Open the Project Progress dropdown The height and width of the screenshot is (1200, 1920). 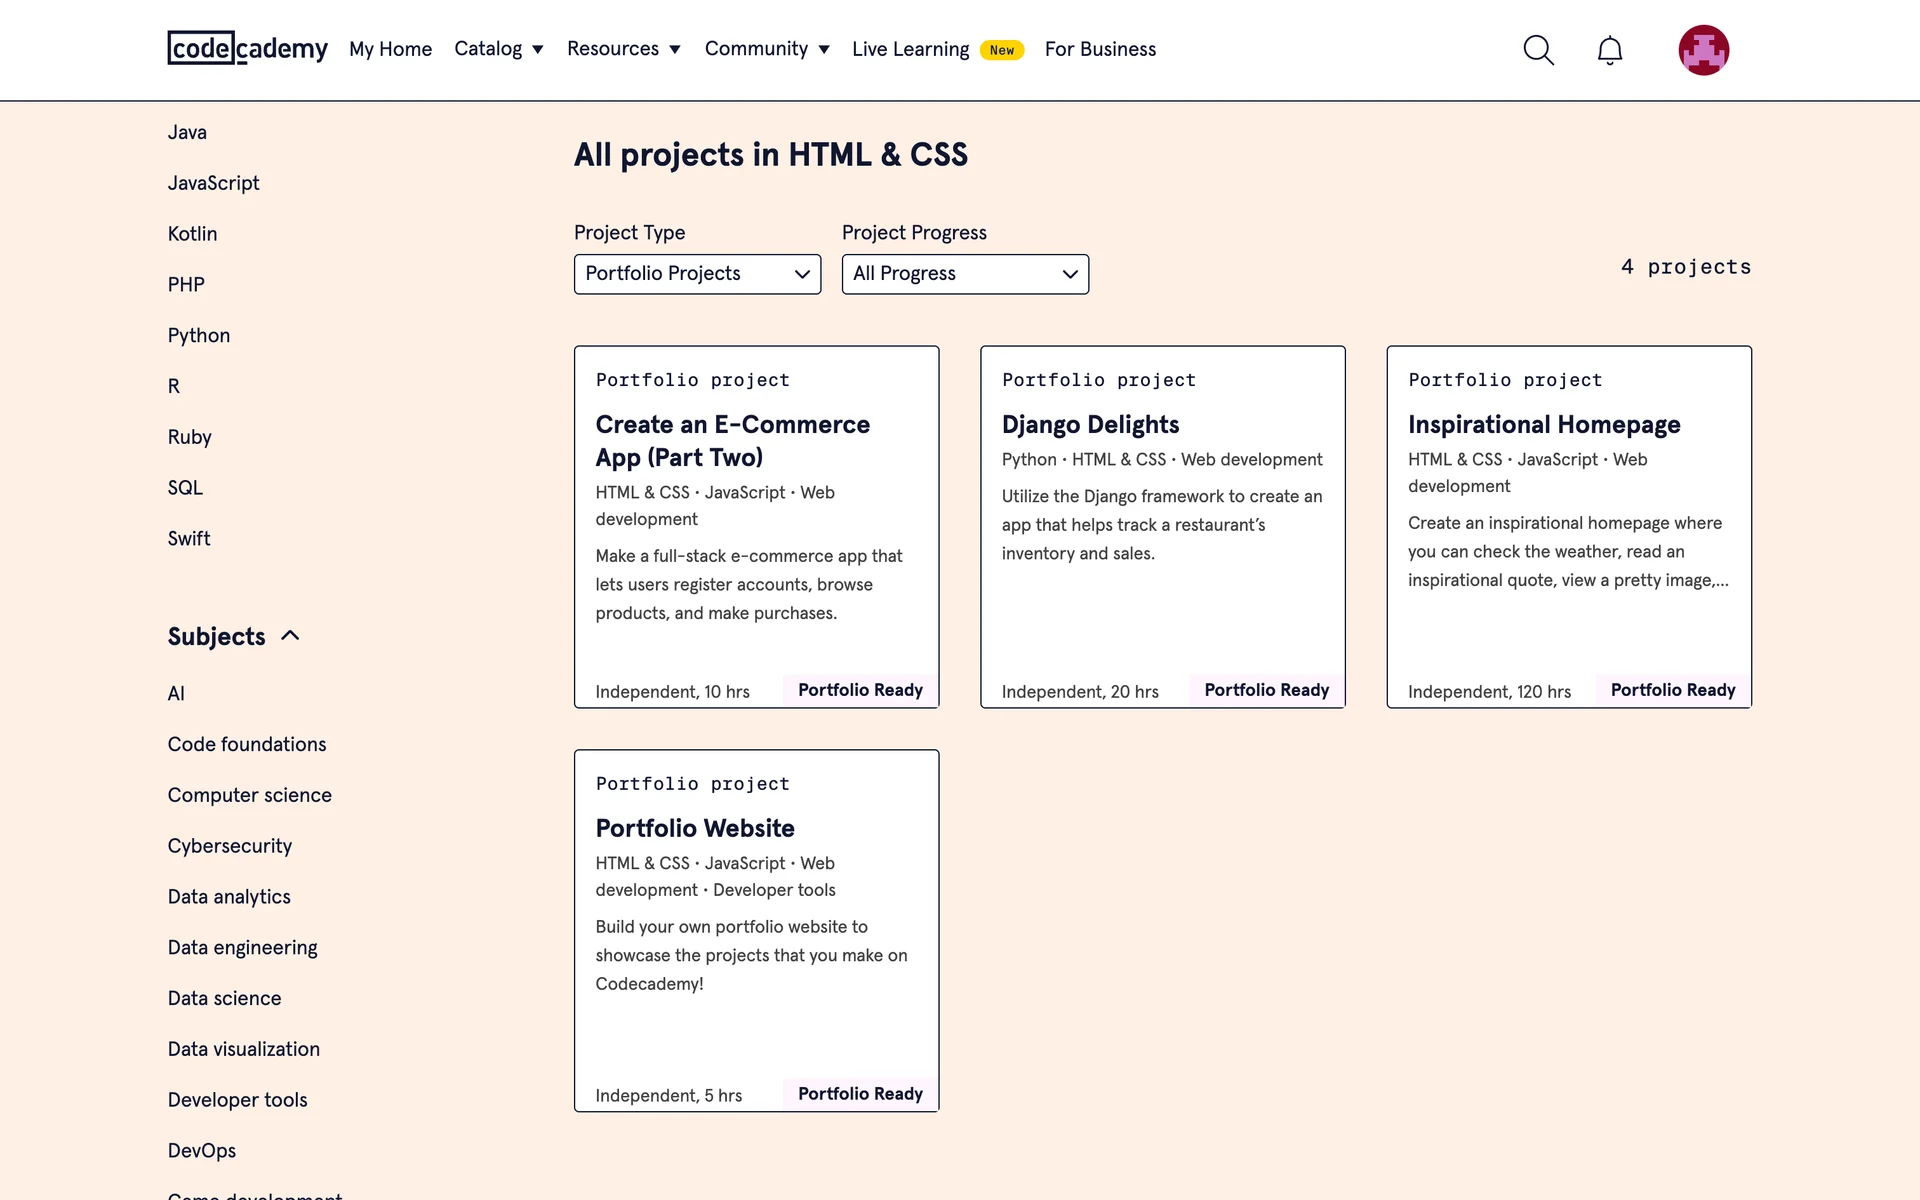[964, 274]
